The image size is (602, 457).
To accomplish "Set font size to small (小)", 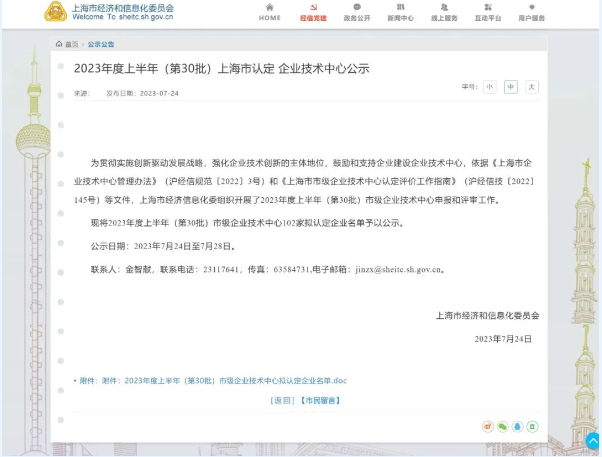I will [x=489, y=87].
